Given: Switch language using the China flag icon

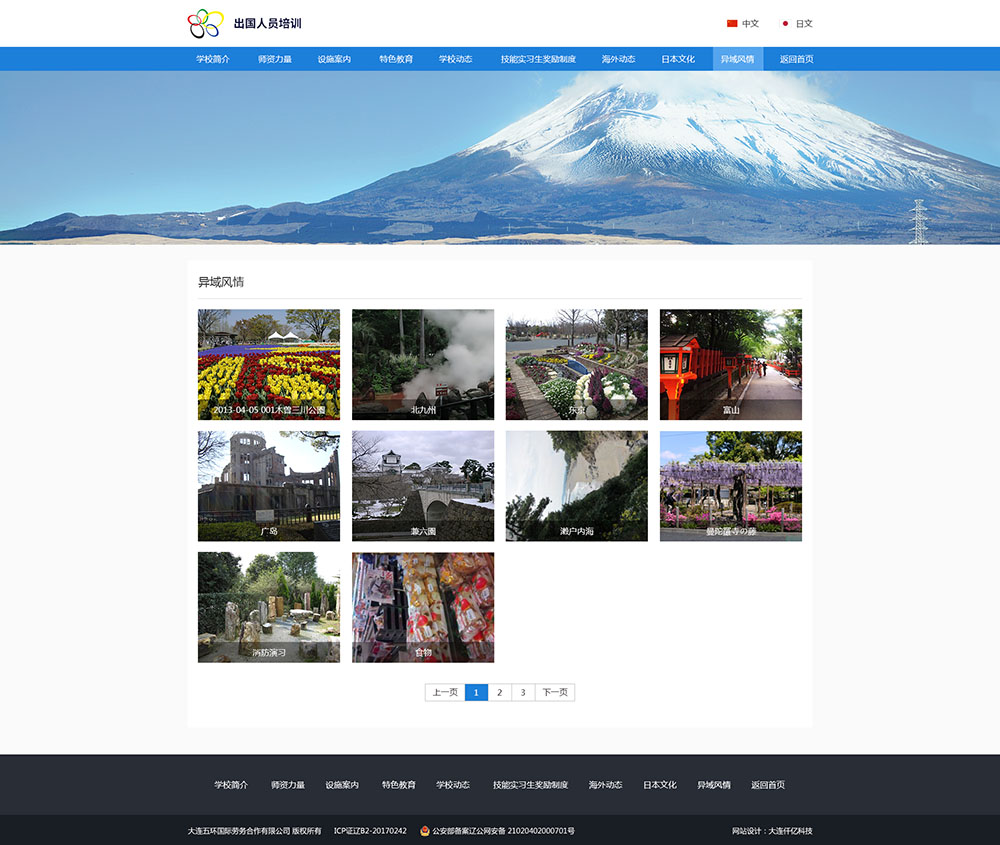Looking at the screenshot, I should pos(732,23).
